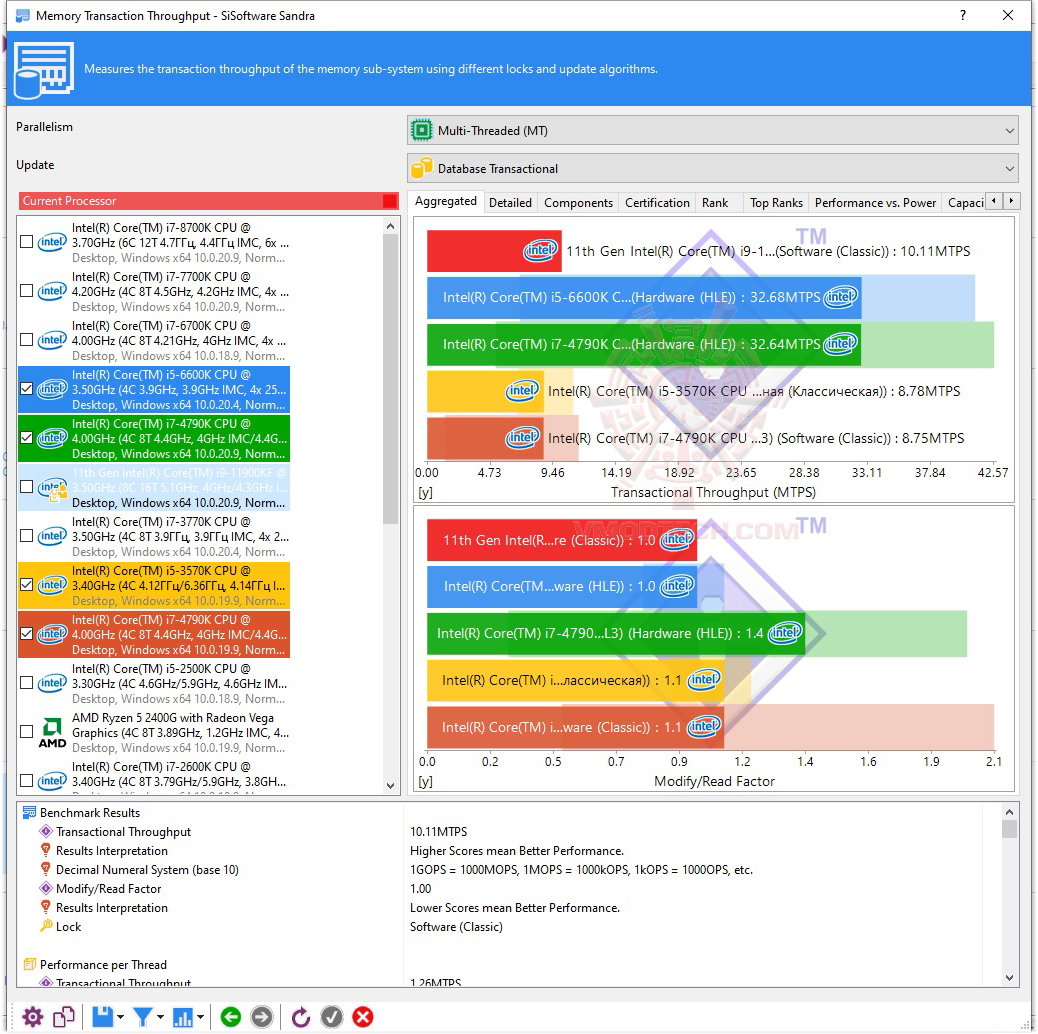The height and width of the screenshot is (1034, 1038).
Task: Click Intel logo next to i7-8700K entry
Action: (x=52, y=242)
